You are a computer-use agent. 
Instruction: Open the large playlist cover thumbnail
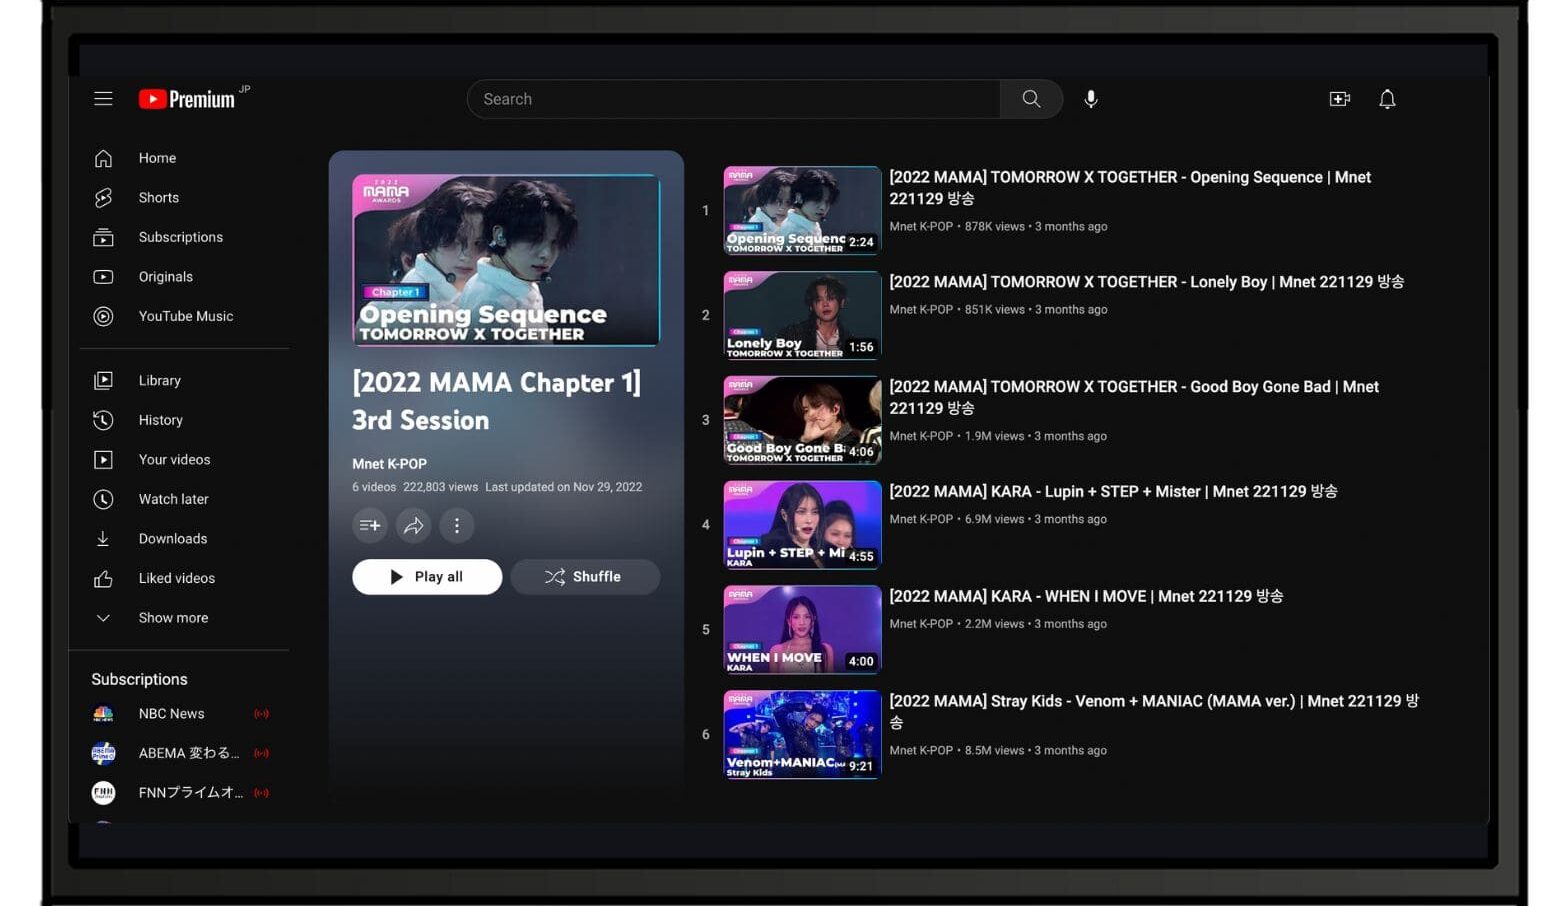(506, 260)
